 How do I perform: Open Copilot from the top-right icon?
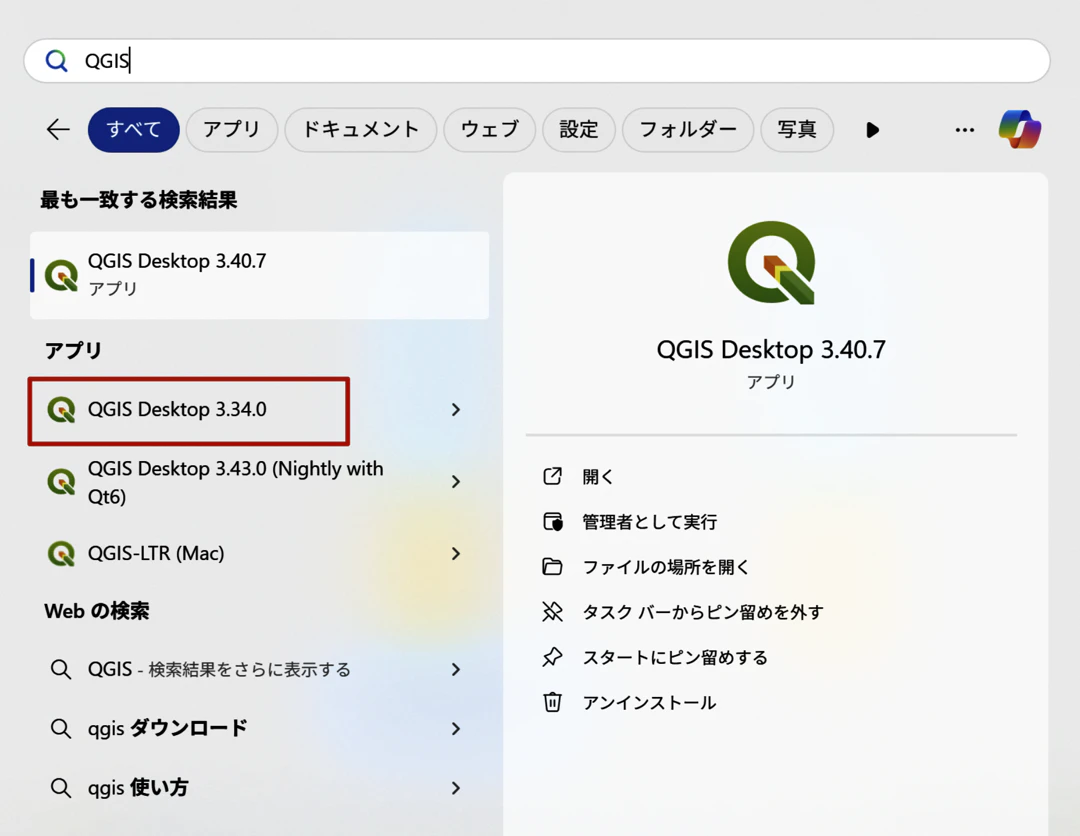click(1019, 129)
